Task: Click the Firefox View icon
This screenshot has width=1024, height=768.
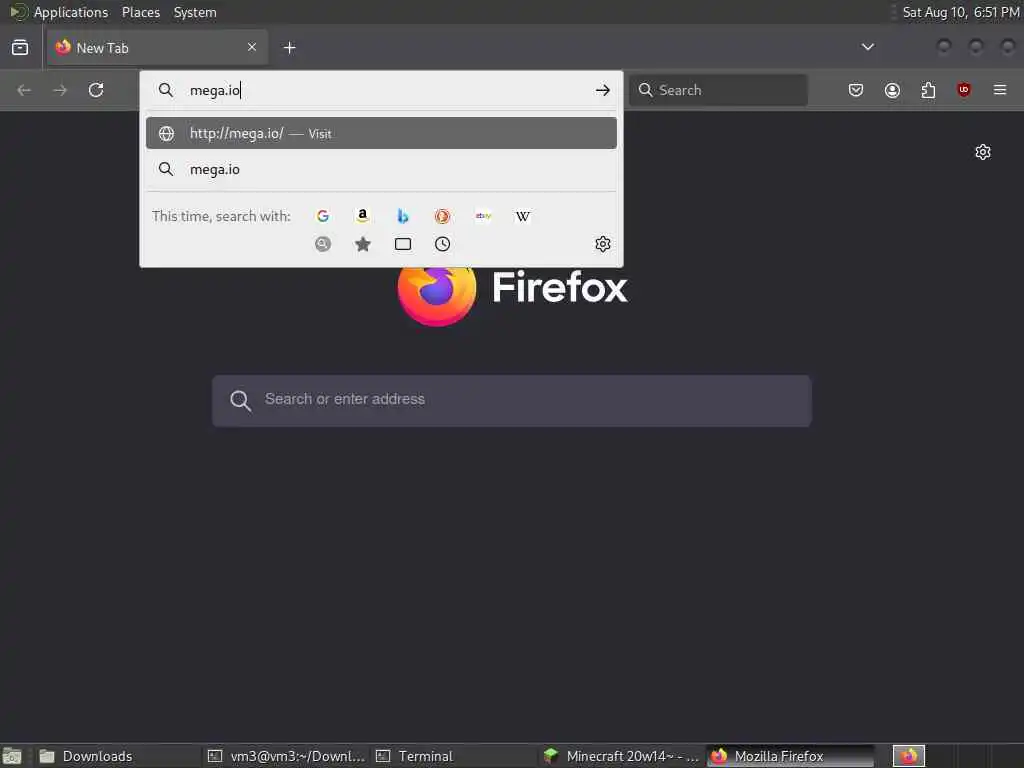Action: point(20,48)
